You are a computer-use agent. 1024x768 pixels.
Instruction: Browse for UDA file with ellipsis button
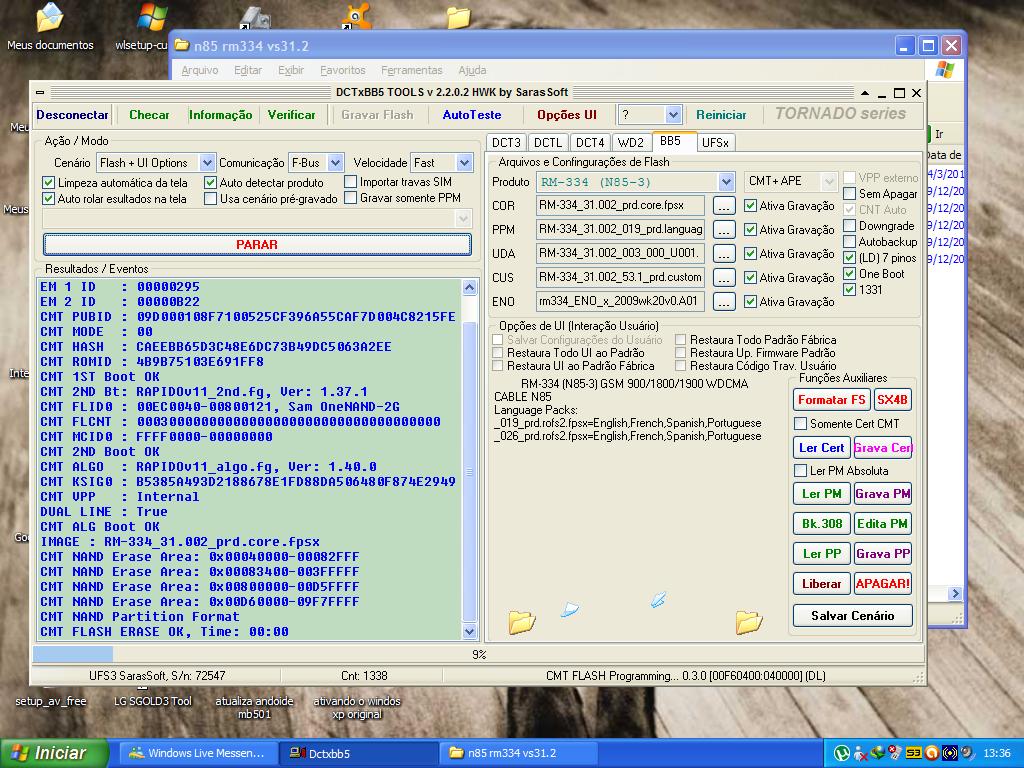pos(724,253)
